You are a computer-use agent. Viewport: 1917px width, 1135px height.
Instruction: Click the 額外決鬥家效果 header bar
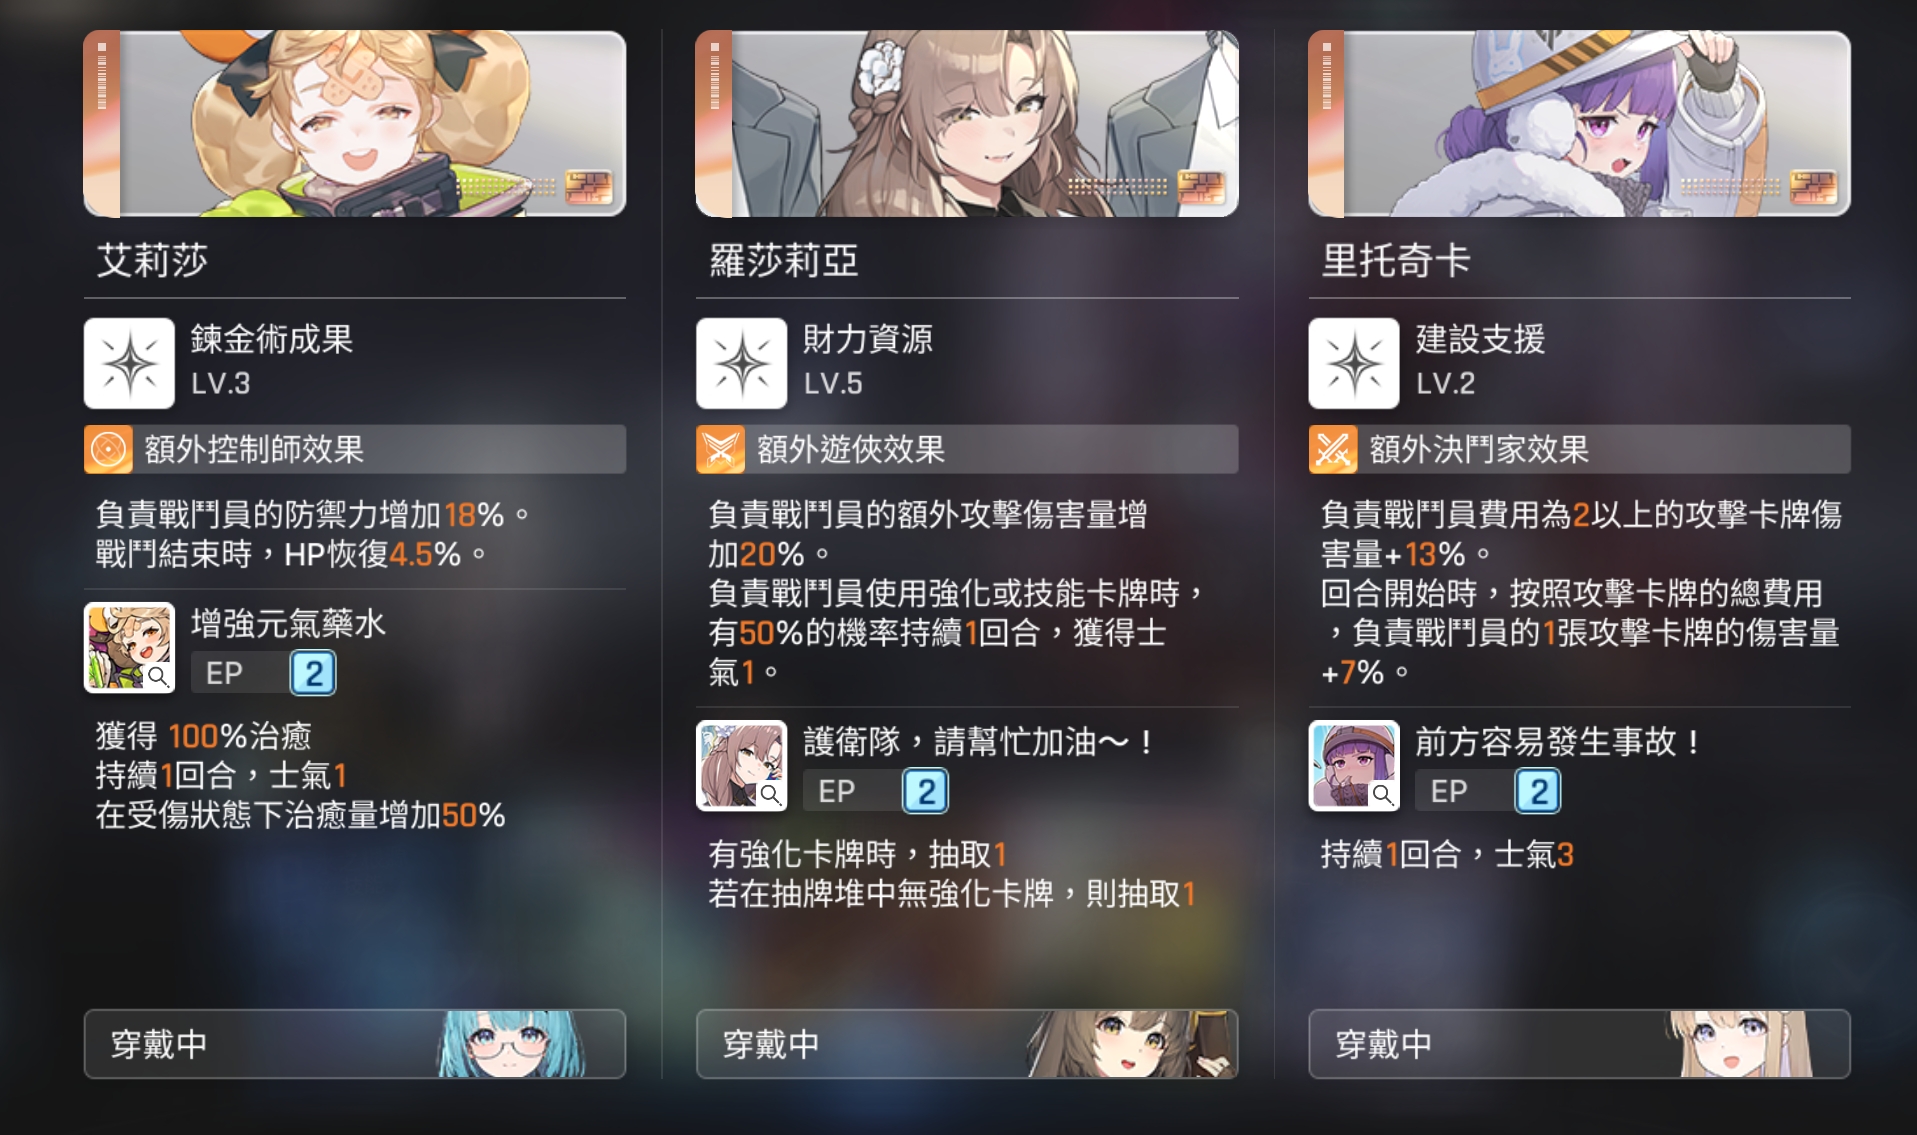1579,449
